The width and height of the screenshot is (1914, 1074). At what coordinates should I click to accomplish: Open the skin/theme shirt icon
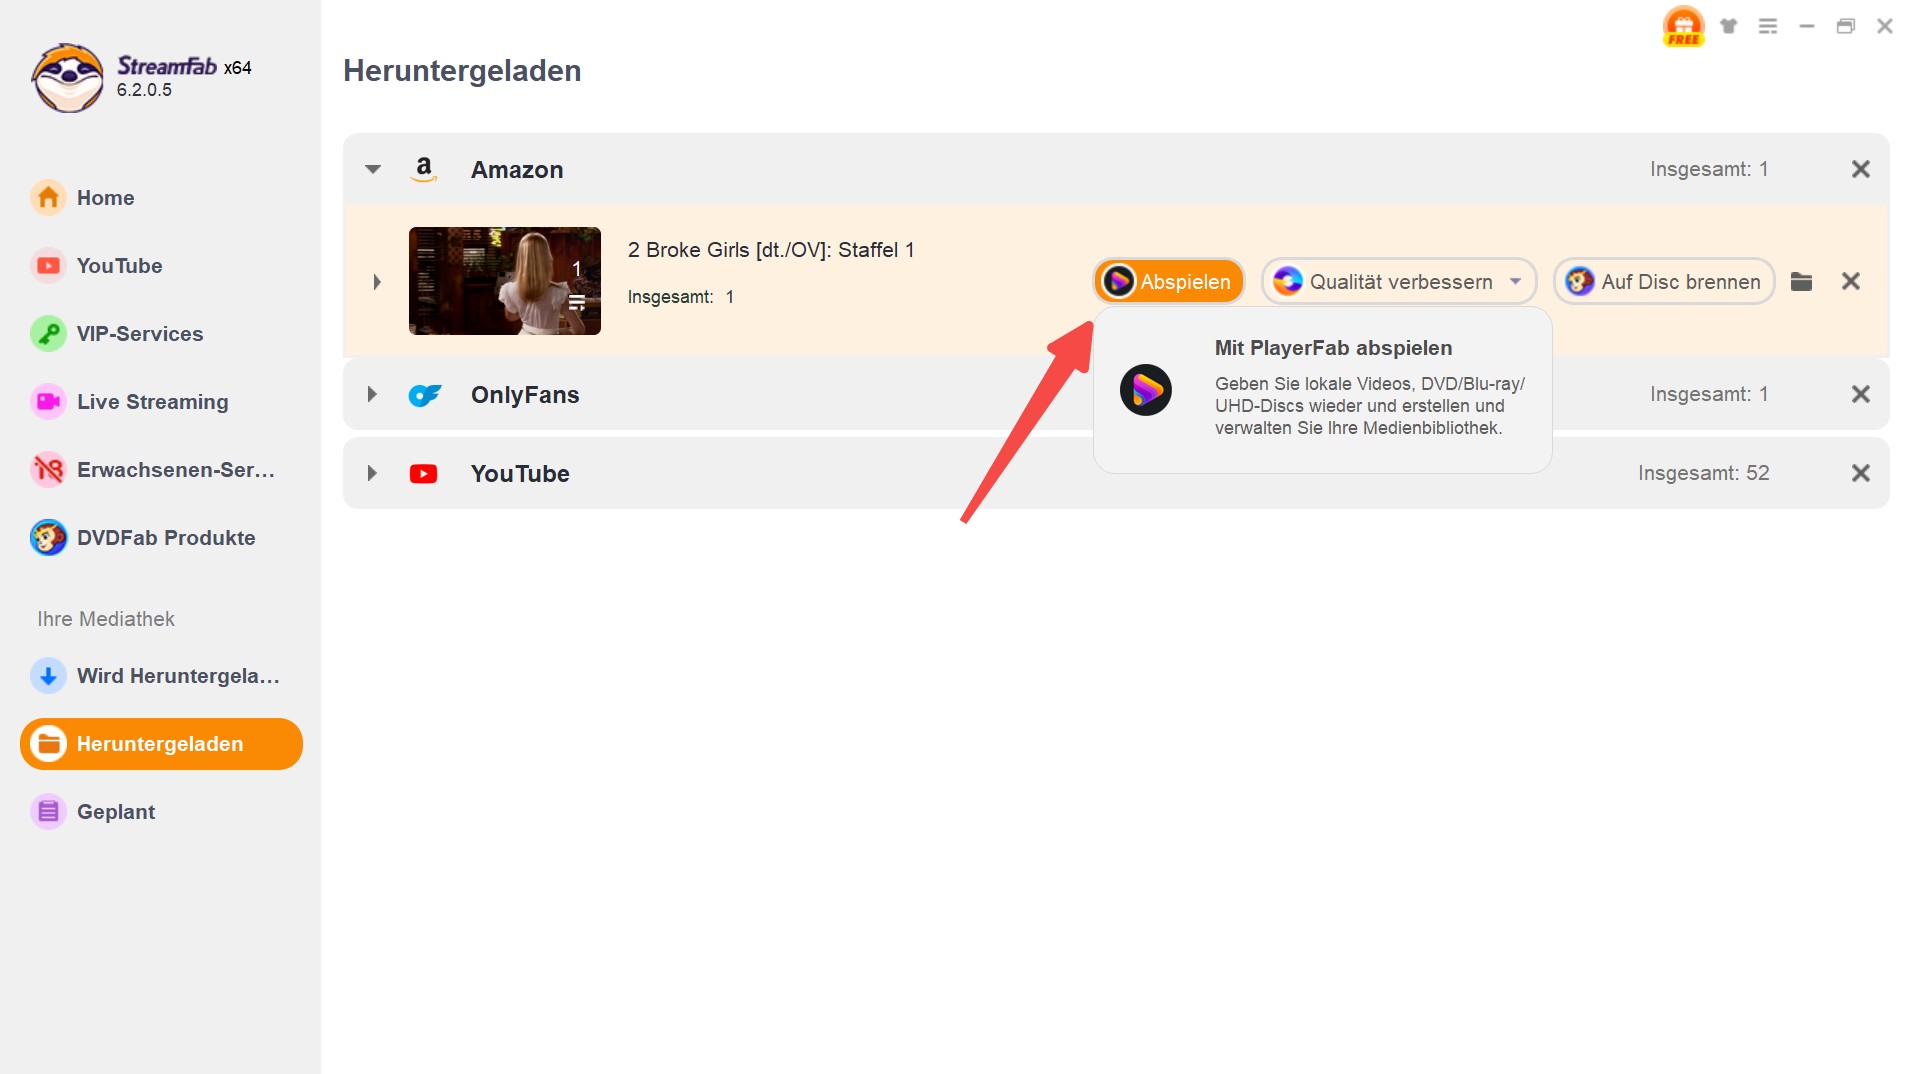tap(1729, 26)
